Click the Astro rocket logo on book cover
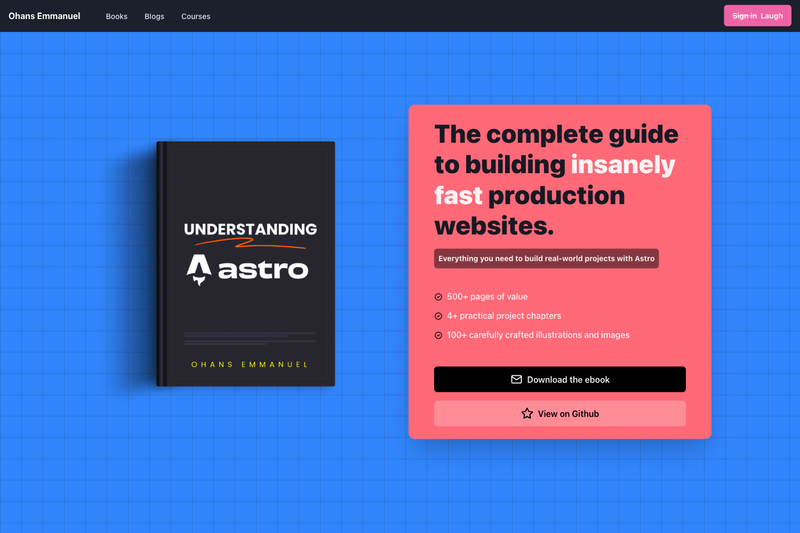The width and height of the screenshot is (800, 533). [199, 269]
